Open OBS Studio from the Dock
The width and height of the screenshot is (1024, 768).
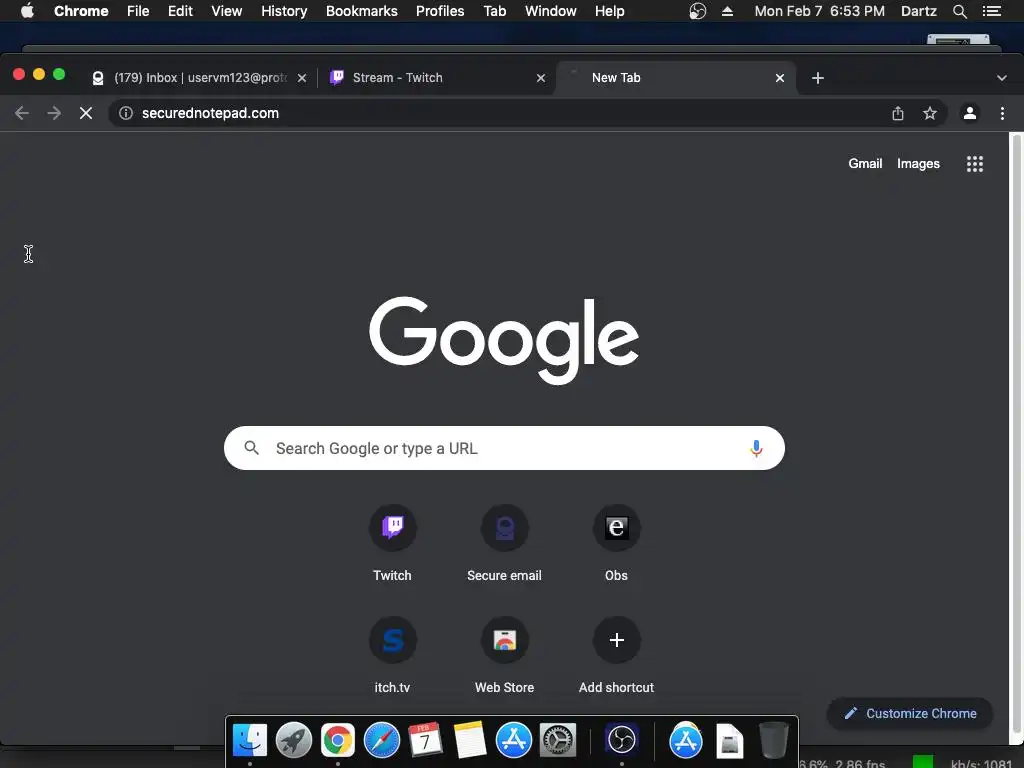[x=621, y=741]
